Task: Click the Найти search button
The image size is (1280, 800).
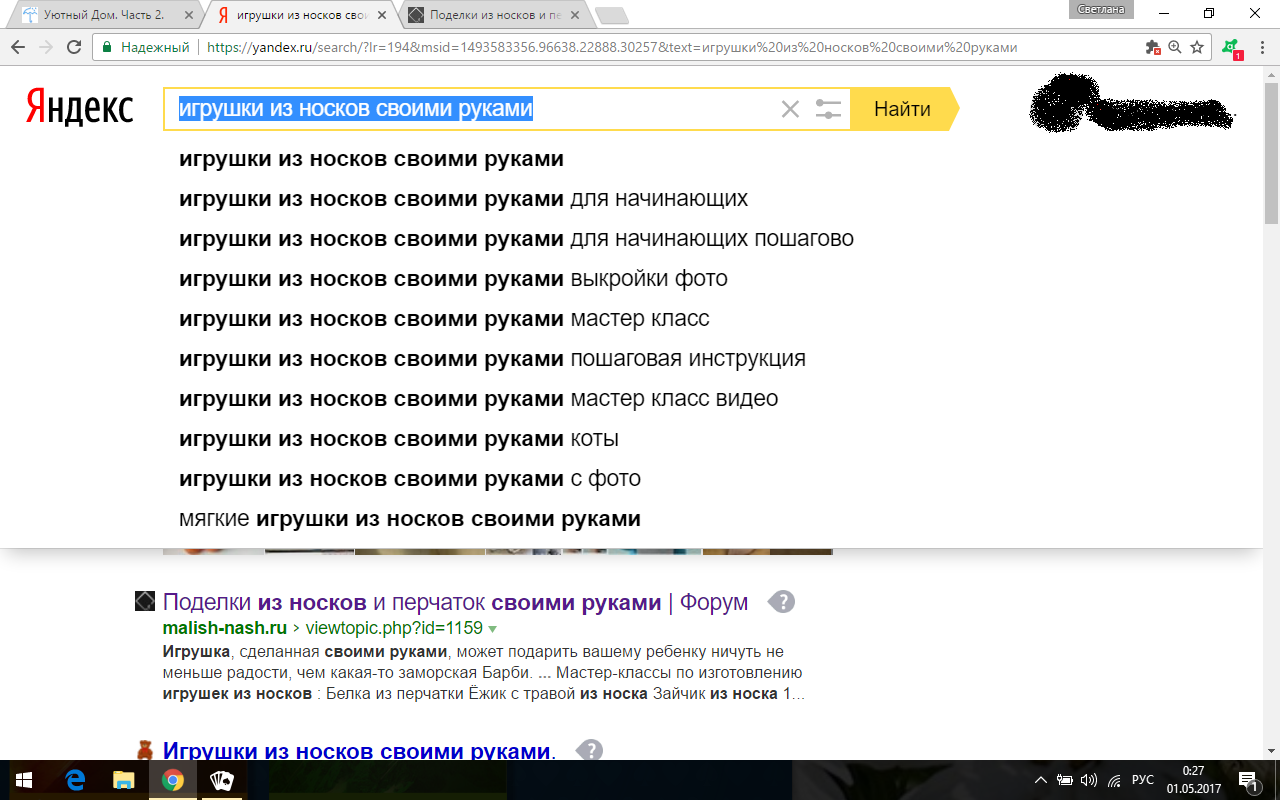Action: [903, 109]
